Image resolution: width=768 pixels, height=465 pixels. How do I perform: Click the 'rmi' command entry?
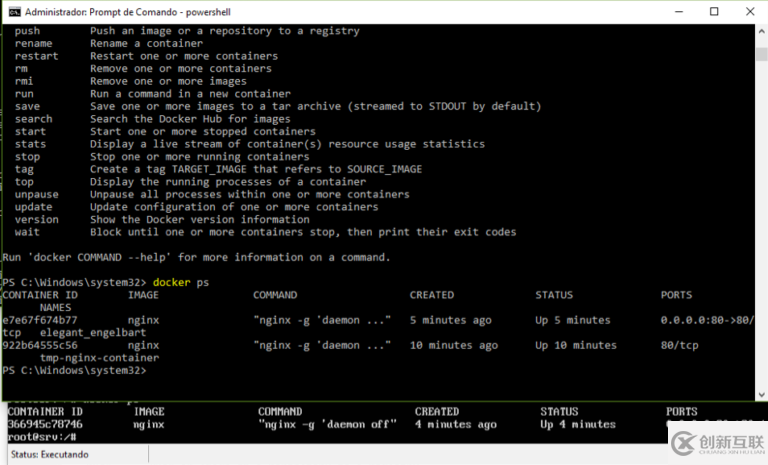pyautogui.click(x=24, y=81)
